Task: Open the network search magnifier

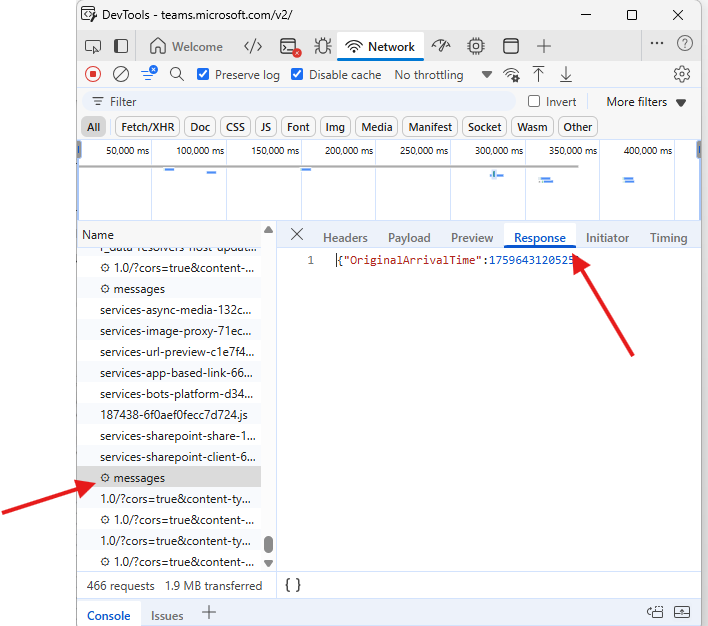Action: [x=177, y=74]
